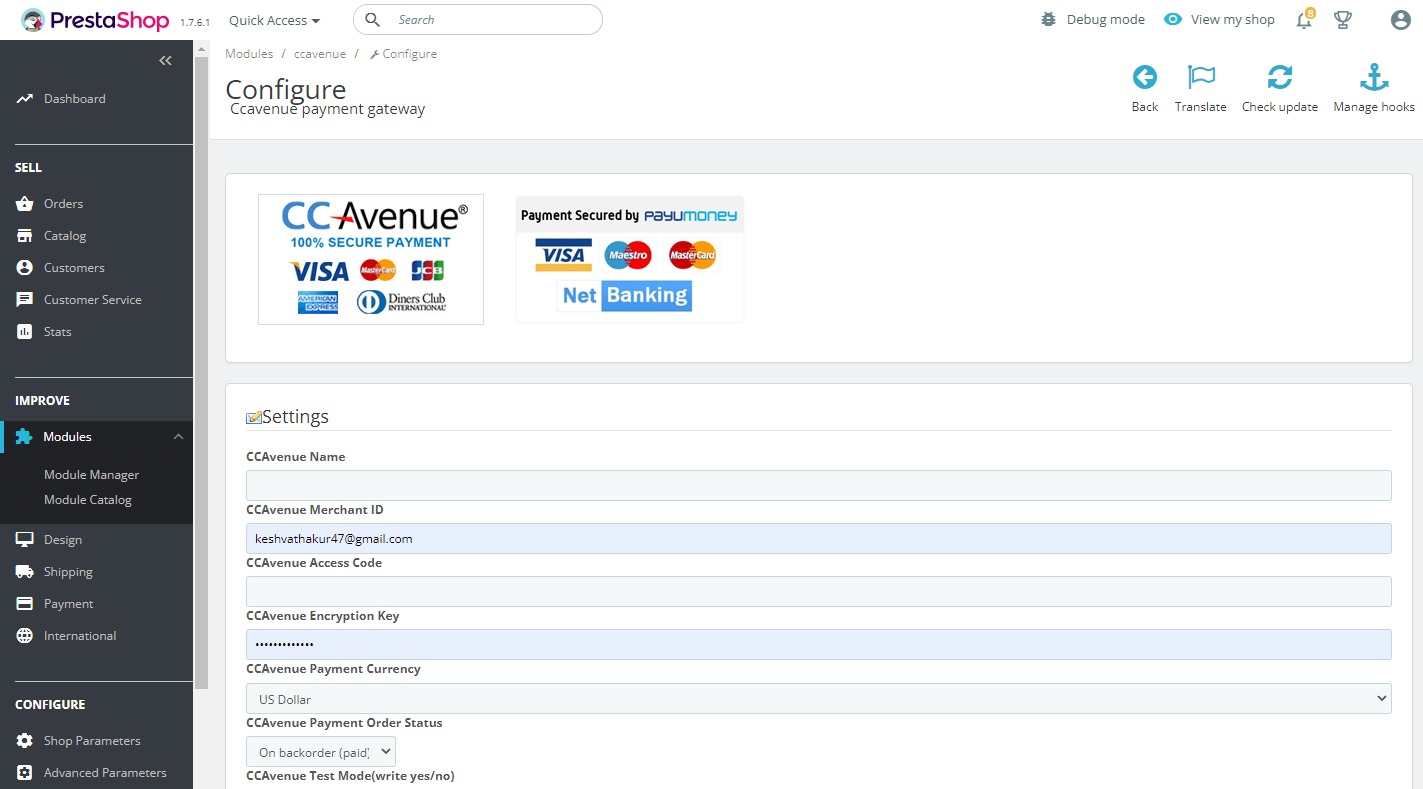
Task: Open the user profile avatar icon
Action: tap(1400, 20)
